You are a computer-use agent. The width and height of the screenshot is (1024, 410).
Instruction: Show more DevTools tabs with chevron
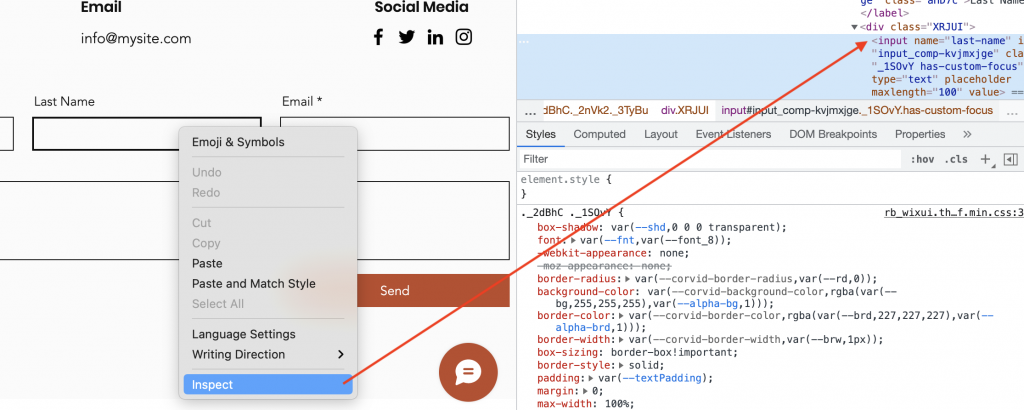(967, 134)
